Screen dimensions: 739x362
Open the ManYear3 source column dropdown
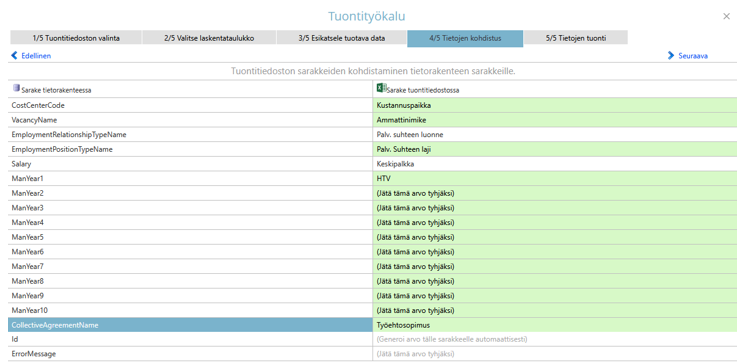(554, 208)
